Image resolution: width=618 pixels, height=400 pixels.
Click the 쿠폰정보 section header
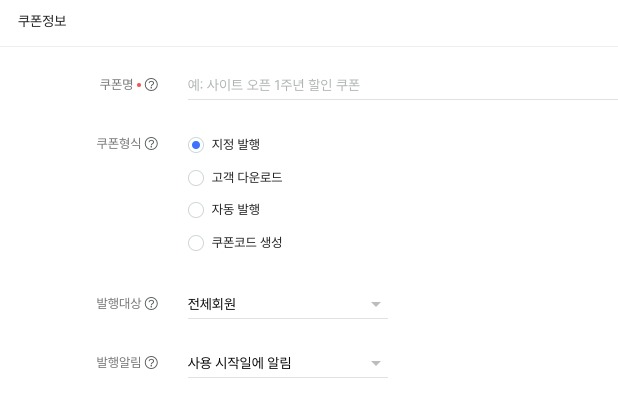pyautogui.click(x=42, y=20)
